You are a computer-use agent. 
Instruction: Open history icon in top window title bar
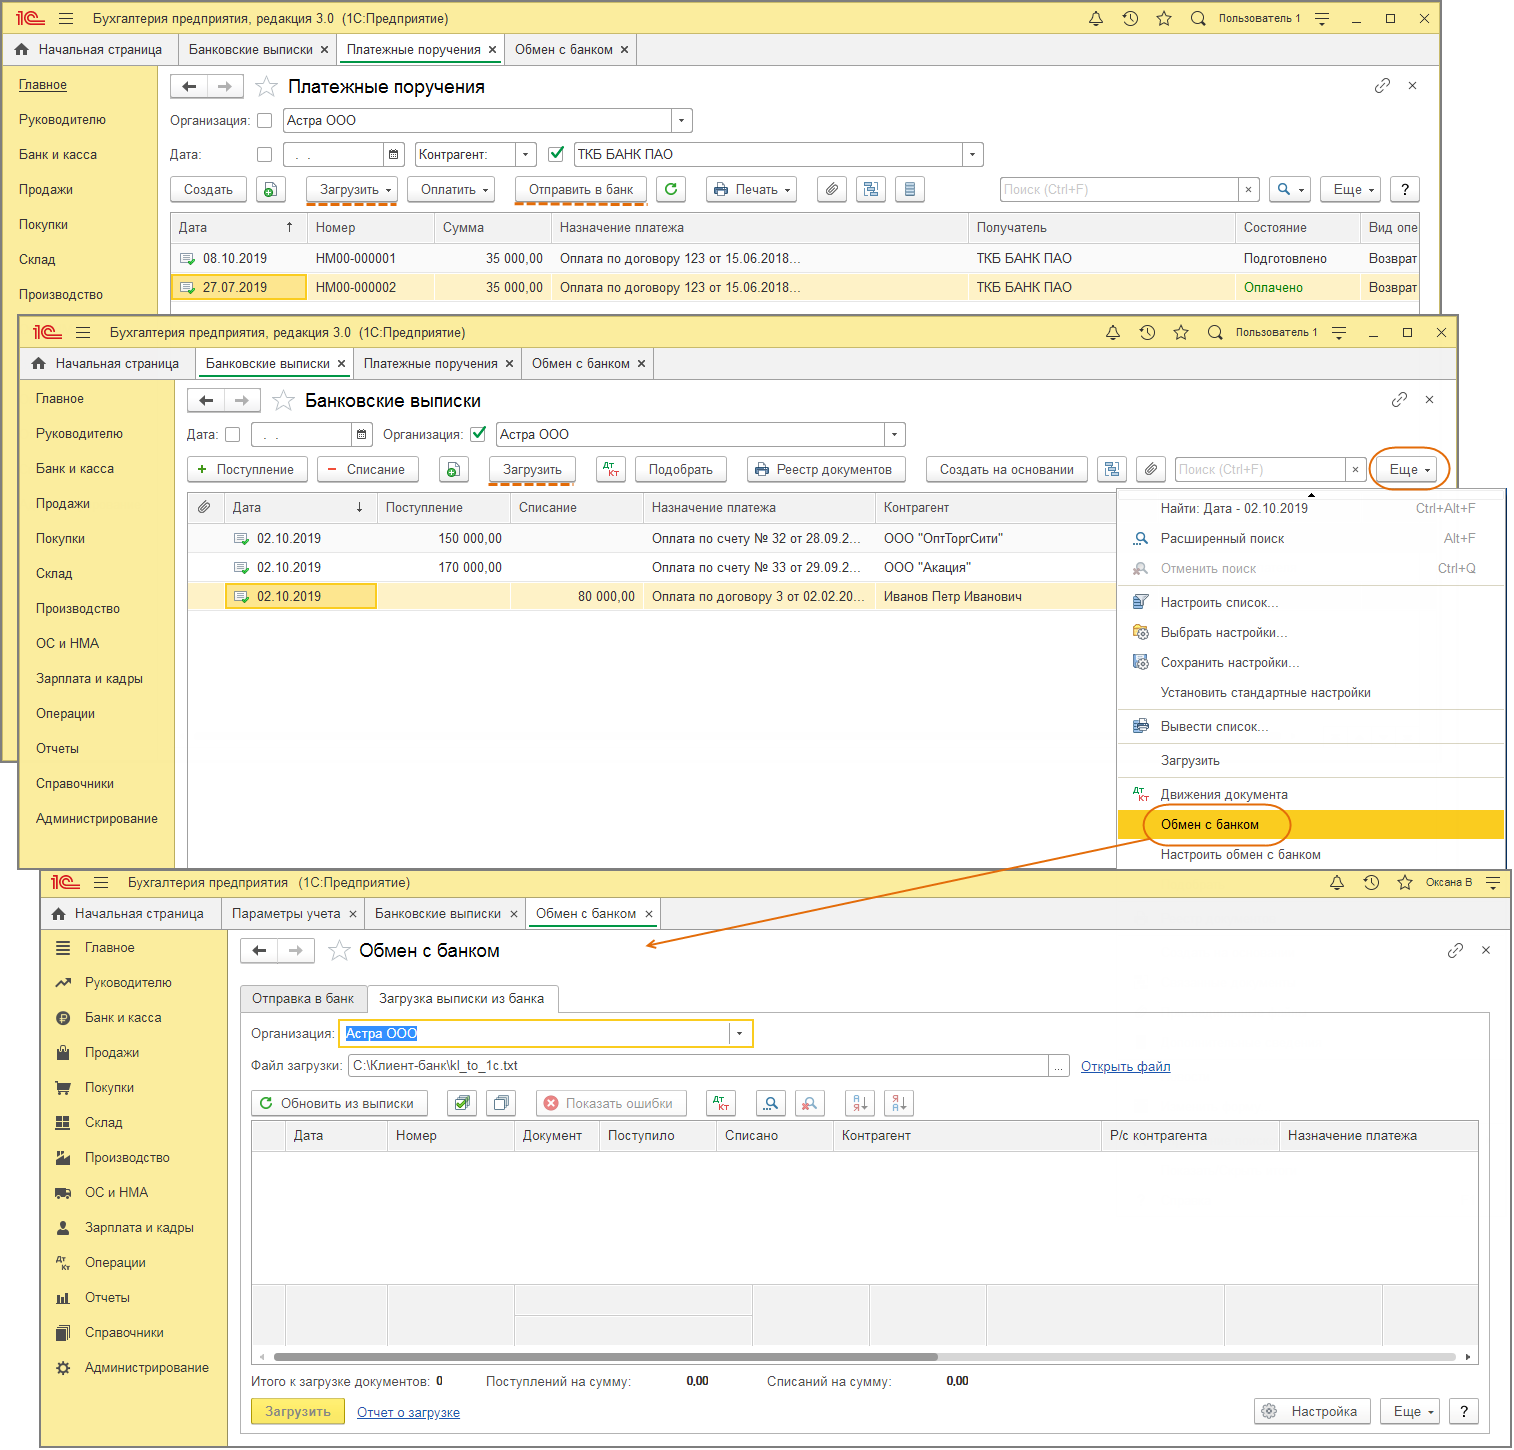point(1130,18)
